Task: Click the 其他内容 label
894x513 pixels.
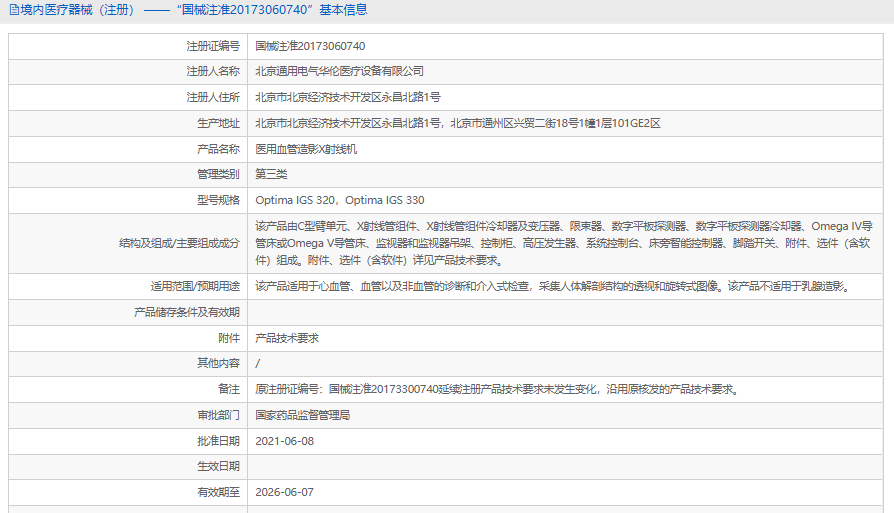Action: 218,363
